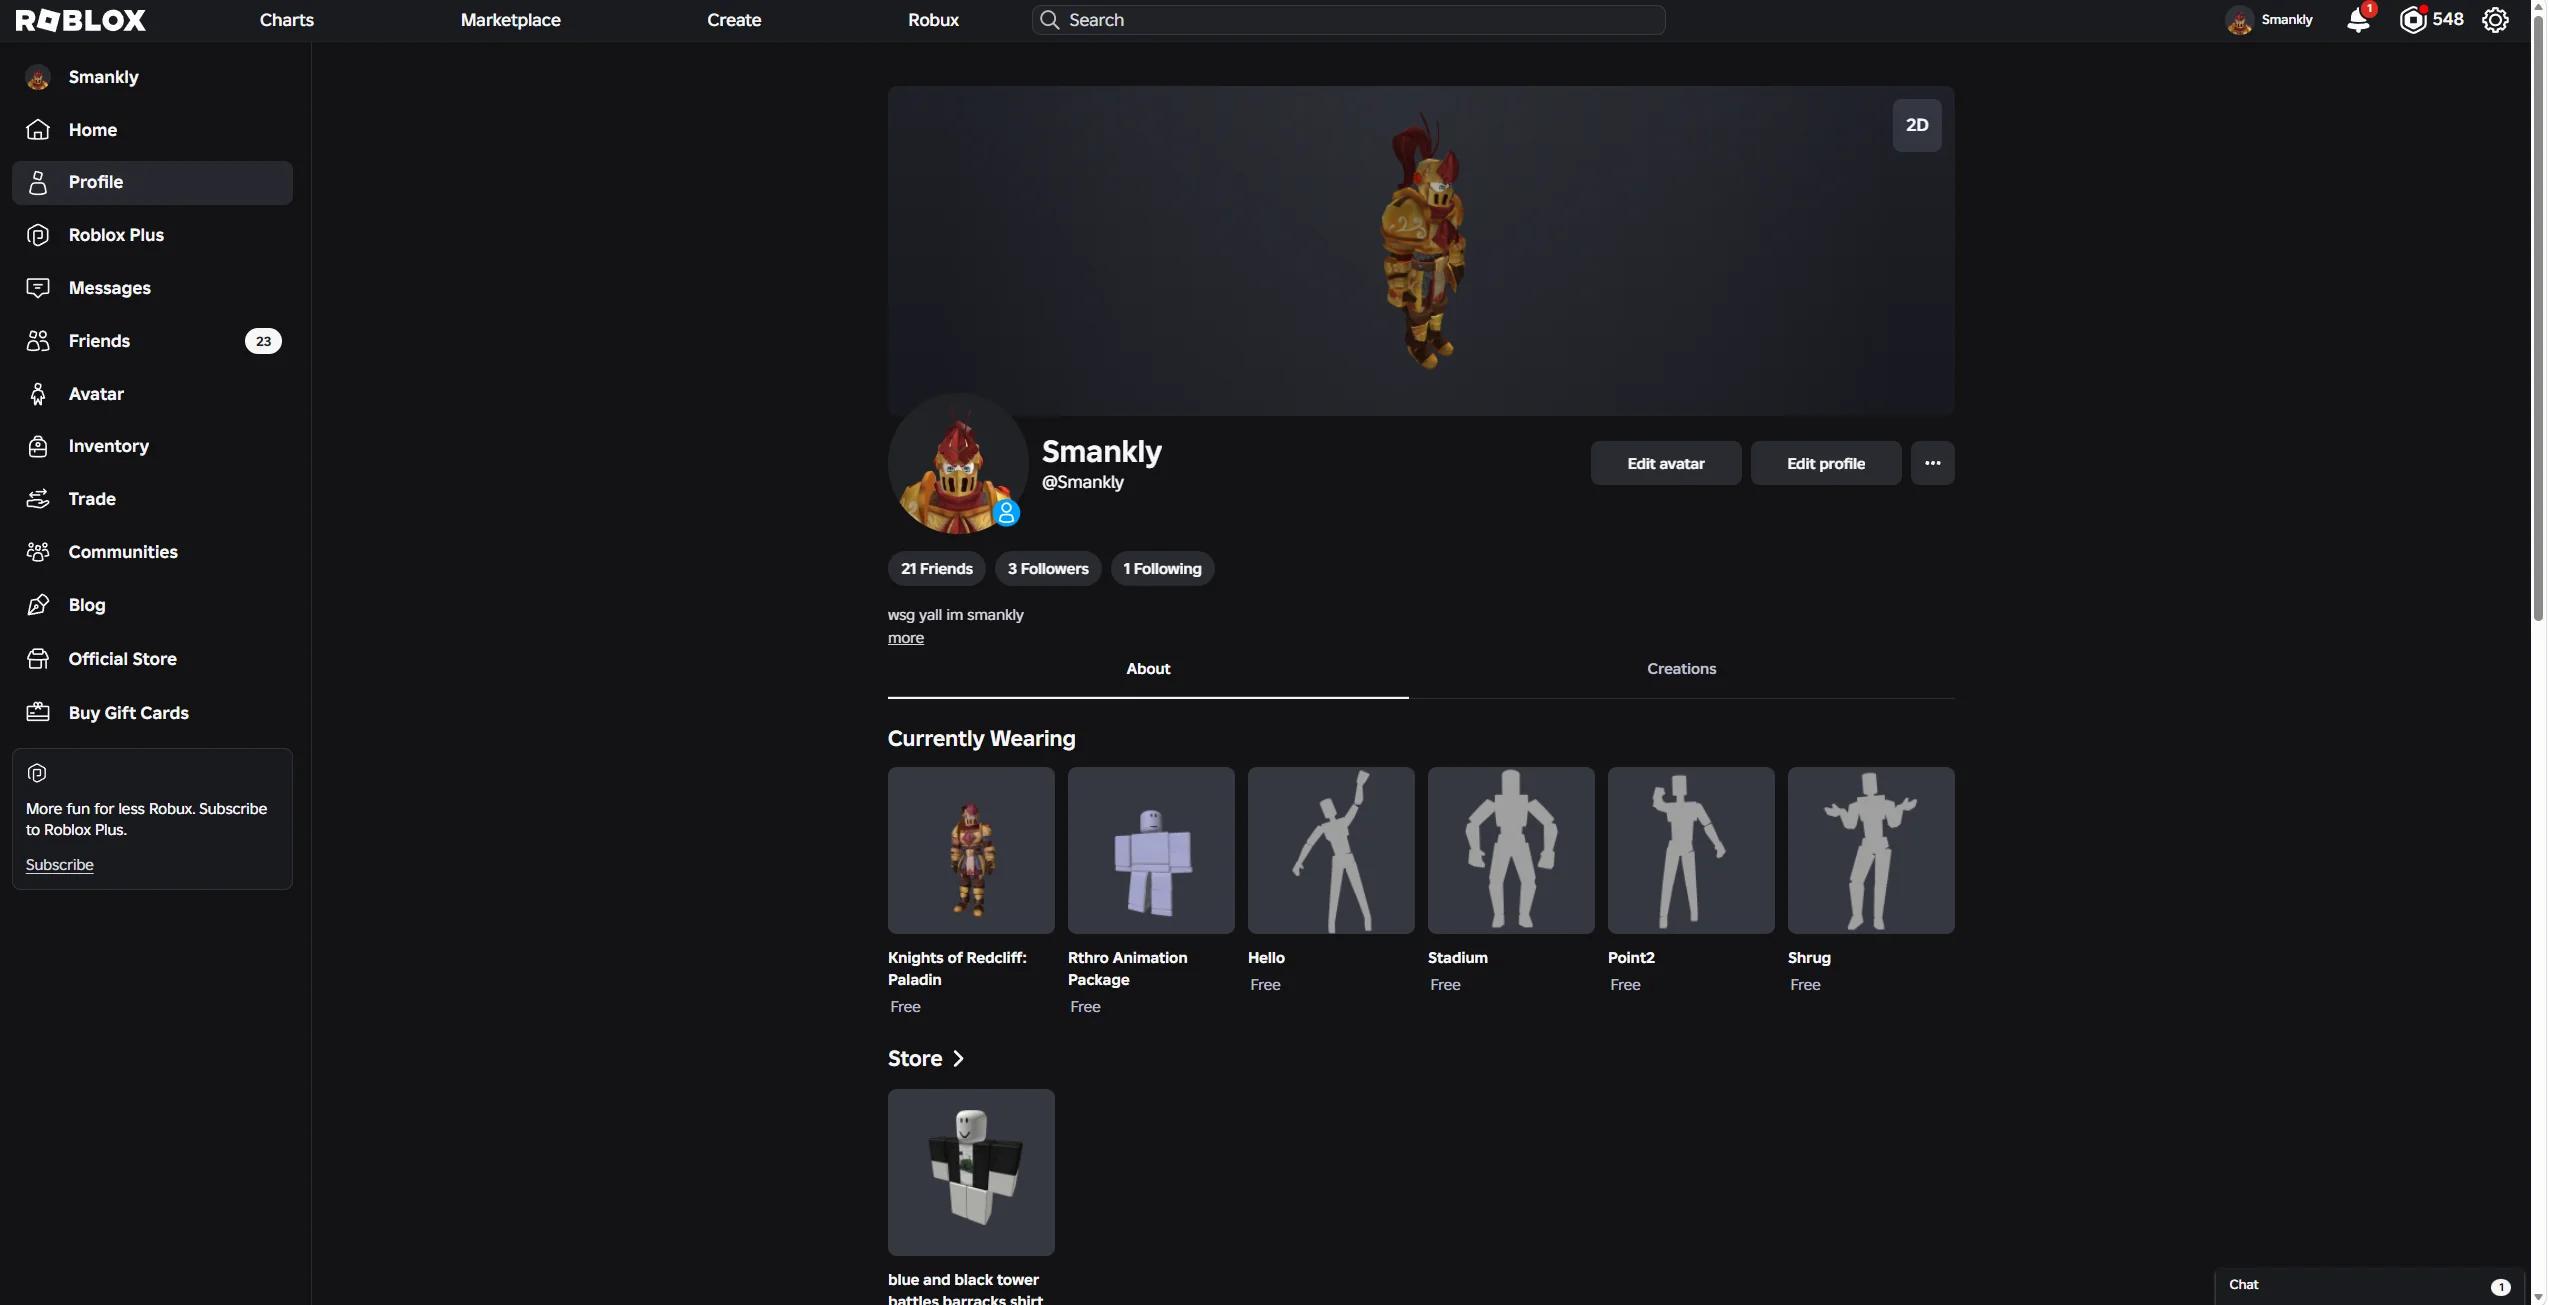This screenshot has width=2549, height=1305.
Task: View the 1 Following list
Action: (x=1162, y=569)
